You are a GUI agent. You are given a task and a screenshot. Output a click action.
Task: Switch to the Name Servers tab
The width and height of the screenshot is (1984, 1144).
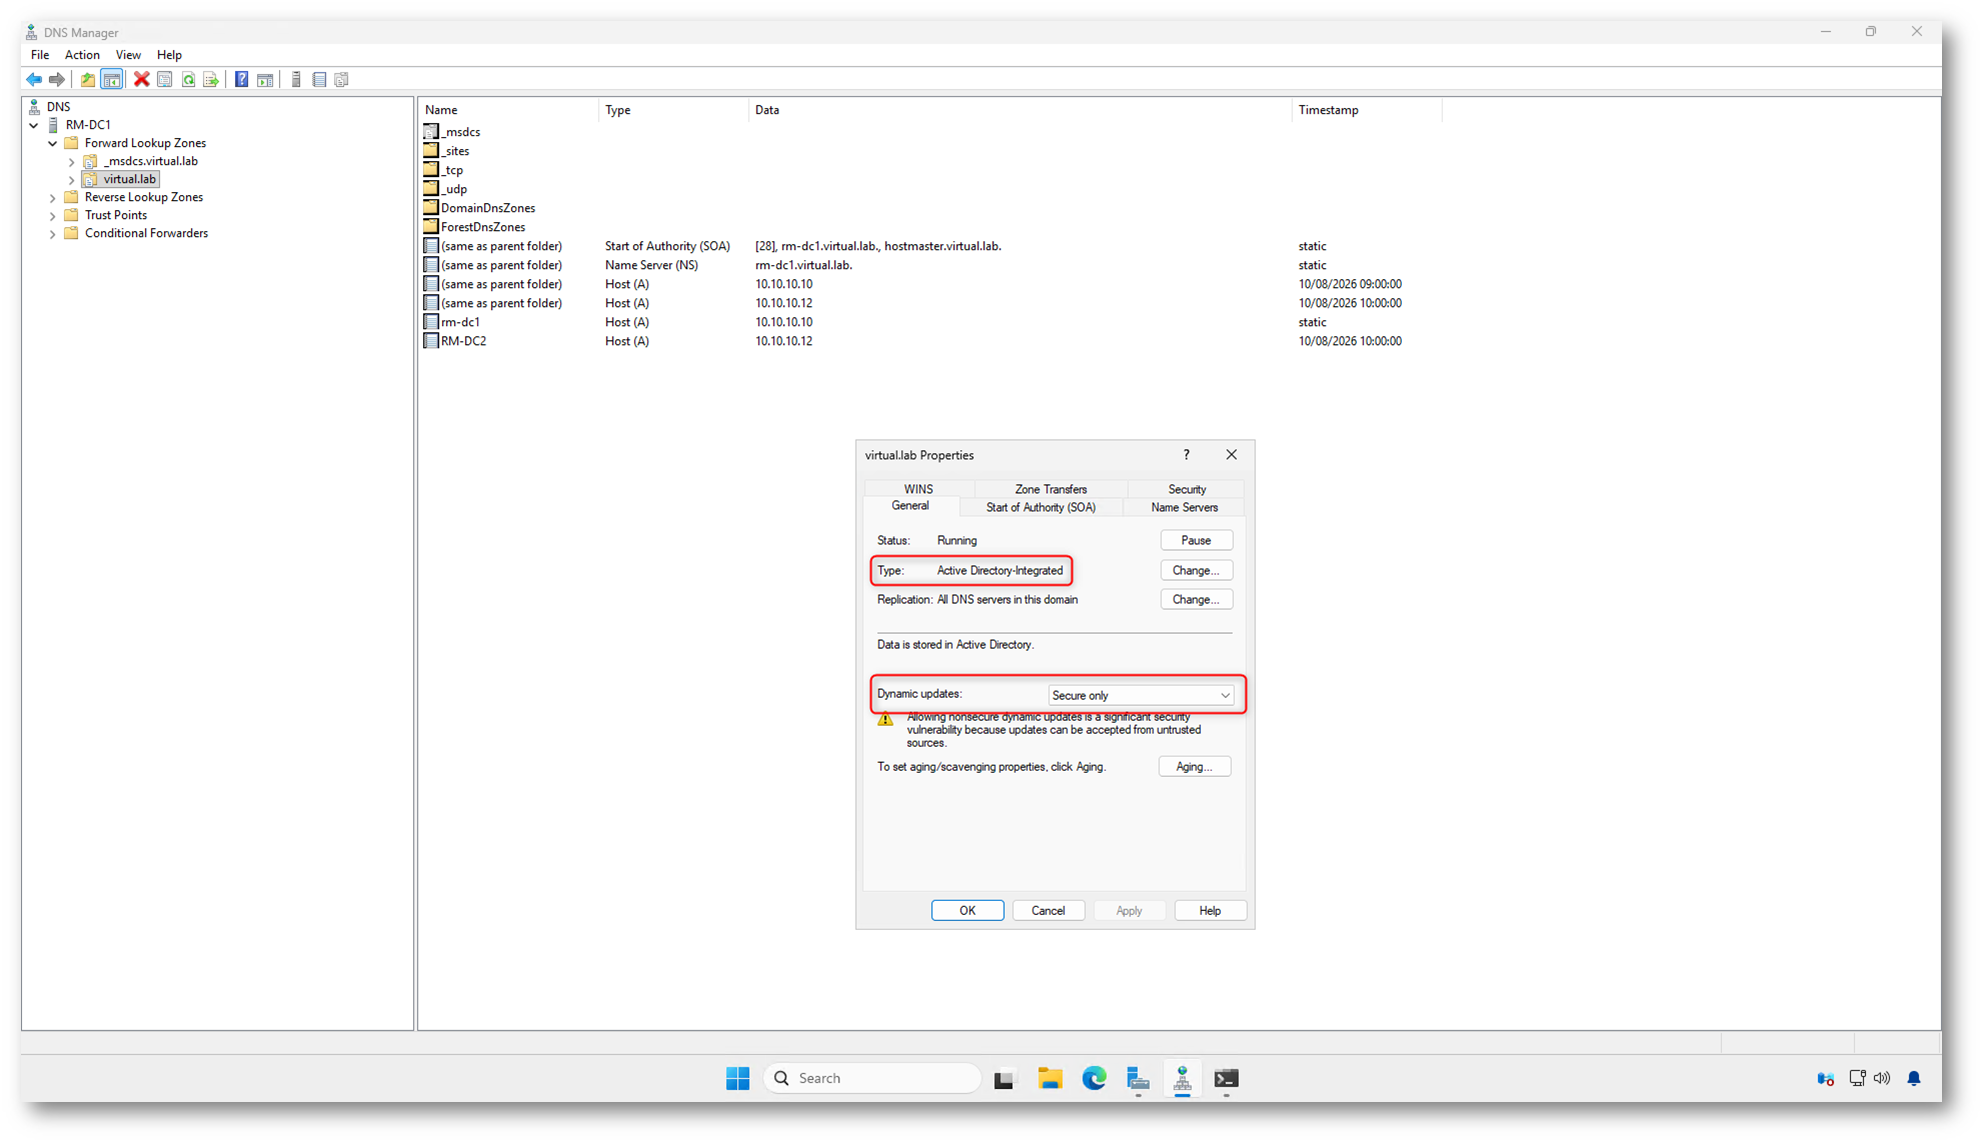coord(1184,508)
